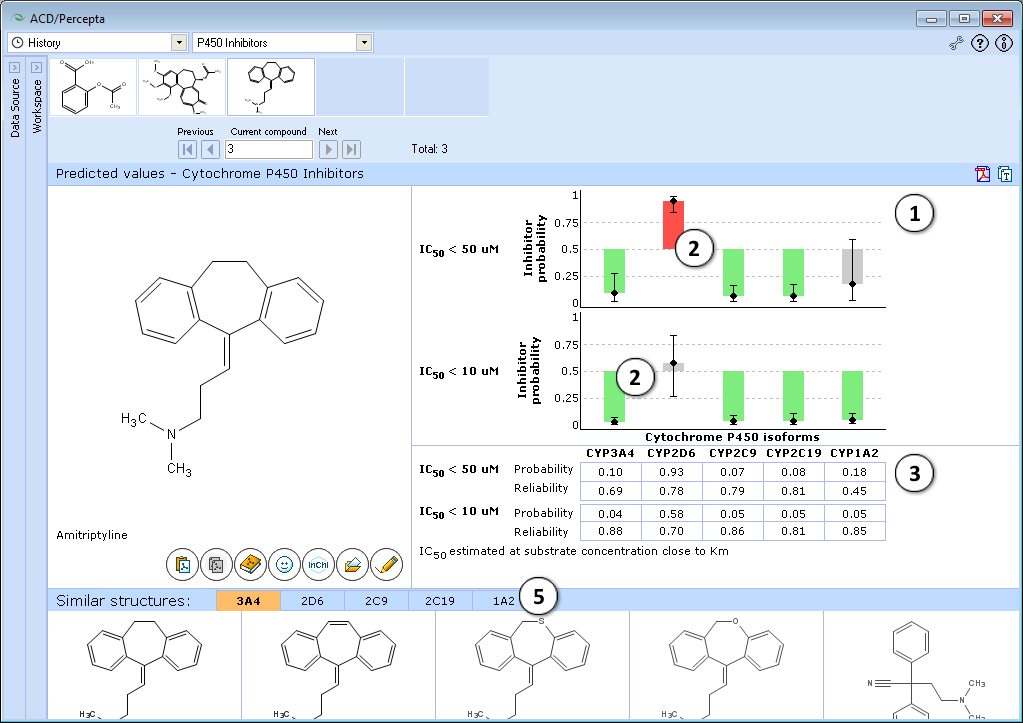1023x723 pixels.
Task: Click the main amitriptyline structure drawing
Action: point(229,368)
